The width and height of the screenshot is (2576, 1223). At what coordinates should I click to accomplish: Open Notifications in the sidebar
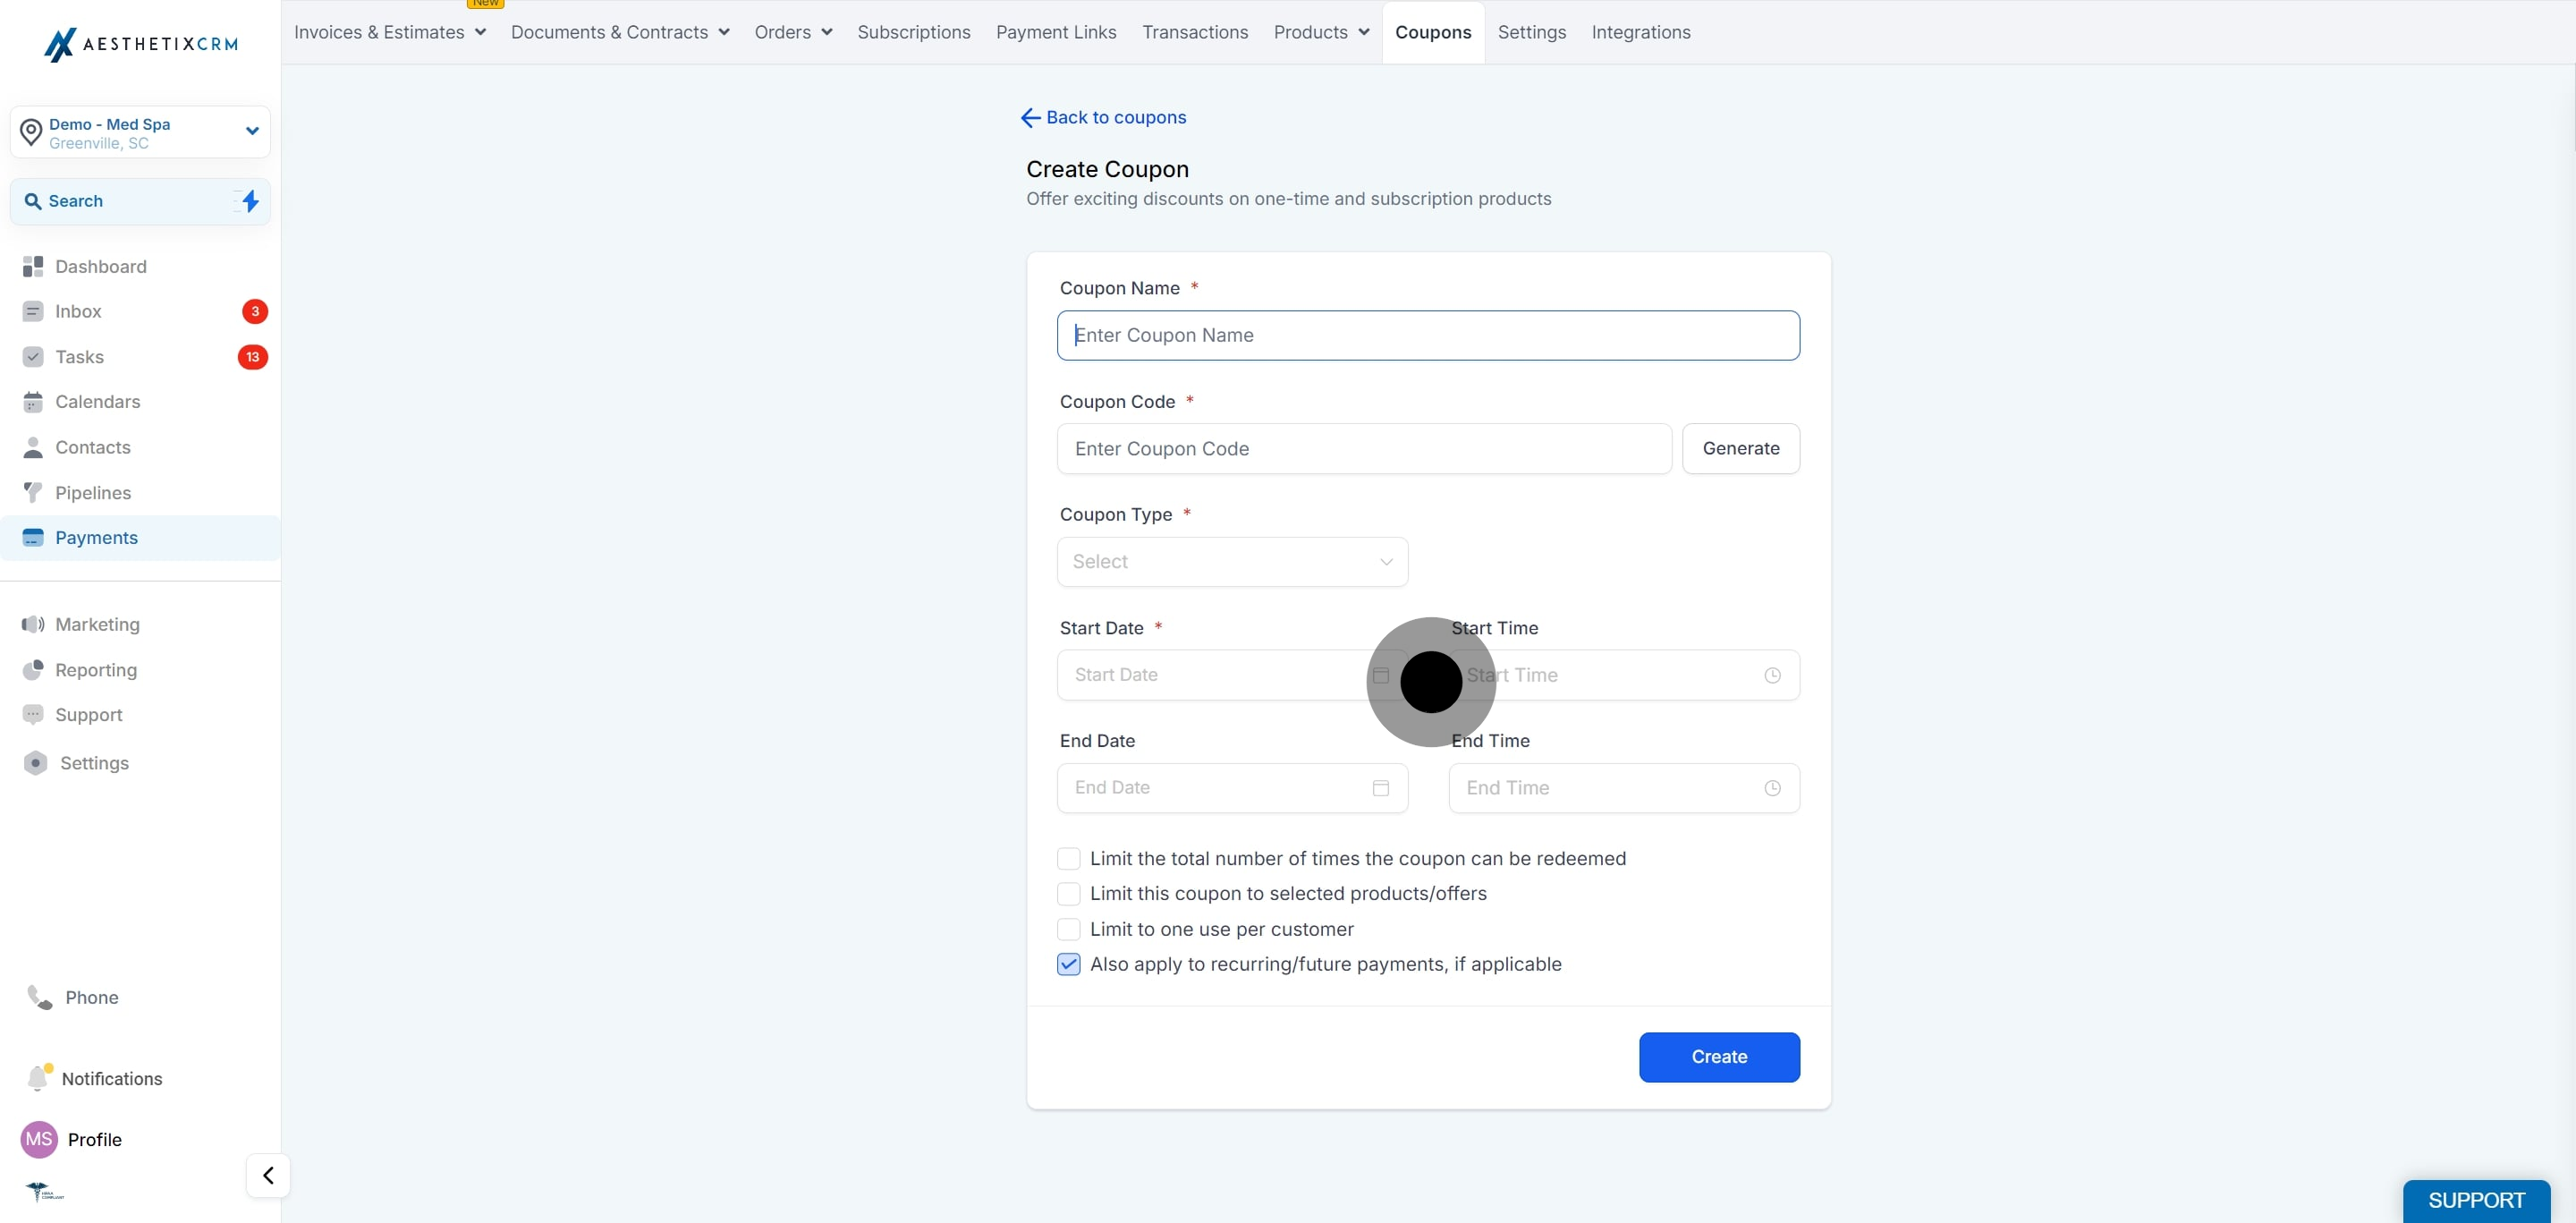point(95,1078)
